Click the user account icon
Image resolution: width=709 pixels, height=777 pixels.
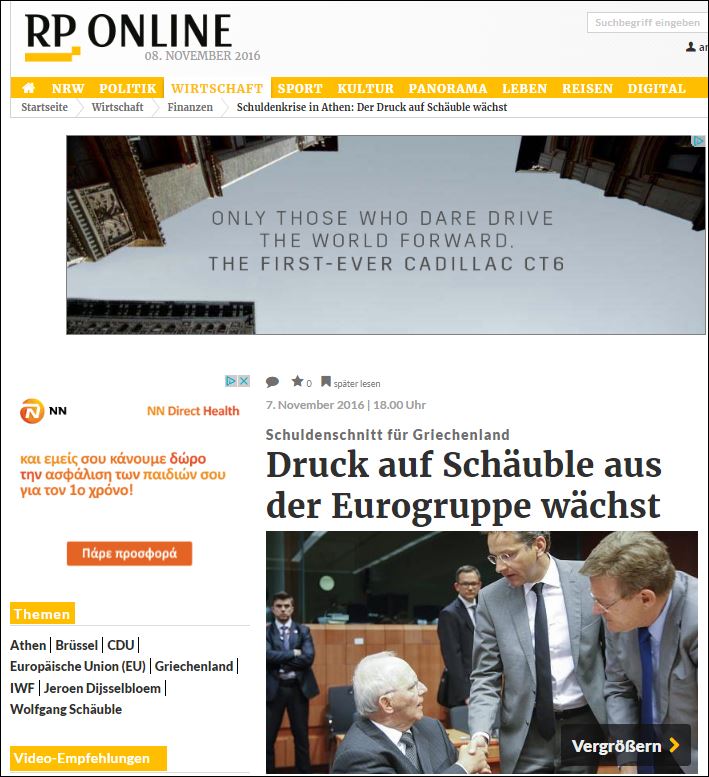click(691, 47)
